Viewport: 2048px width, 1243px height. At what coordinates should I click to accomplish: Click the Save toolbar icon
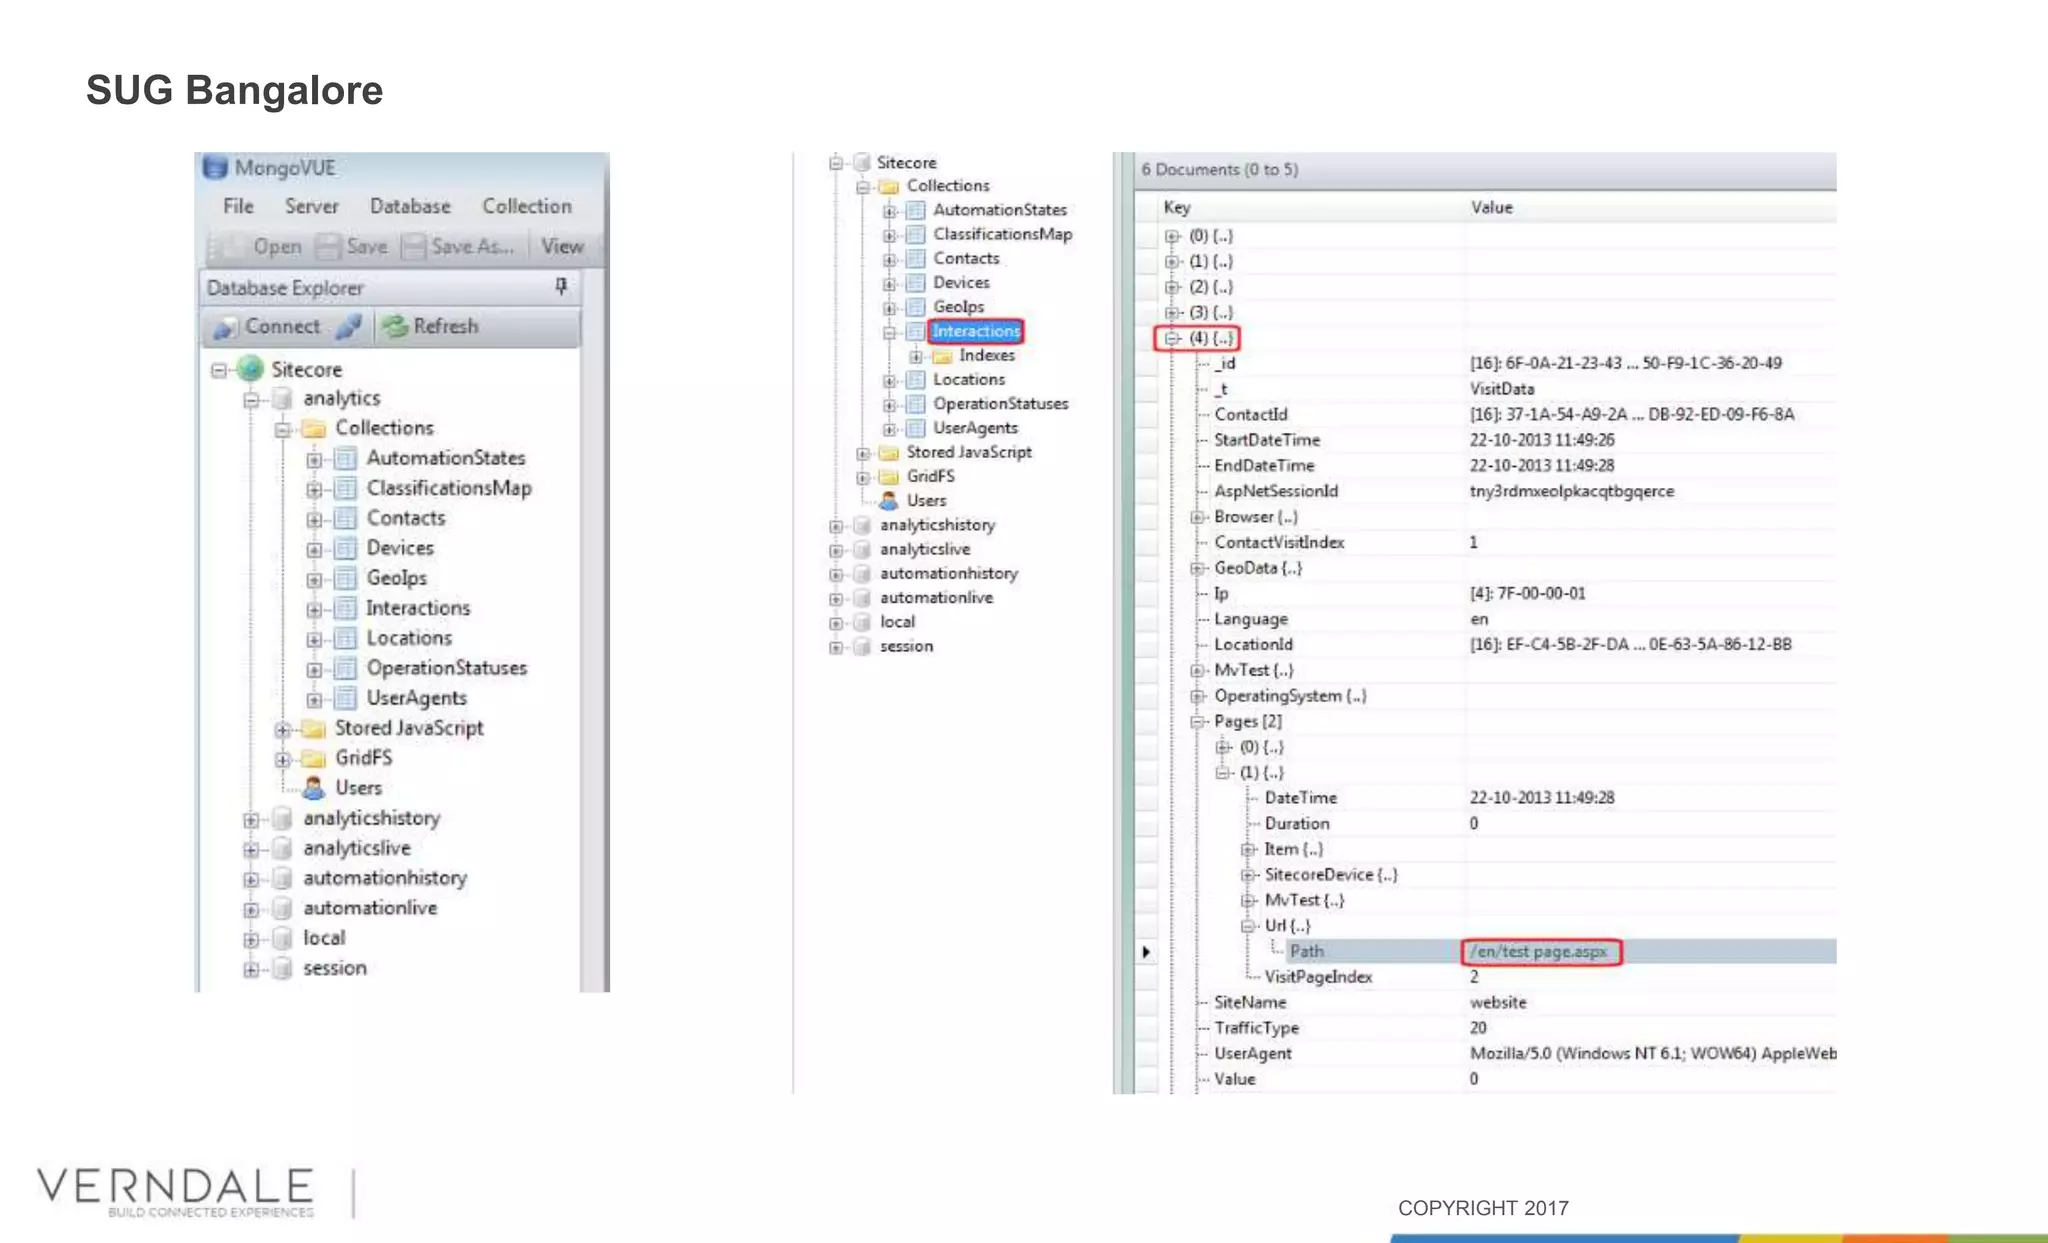[x=327, y=246]
